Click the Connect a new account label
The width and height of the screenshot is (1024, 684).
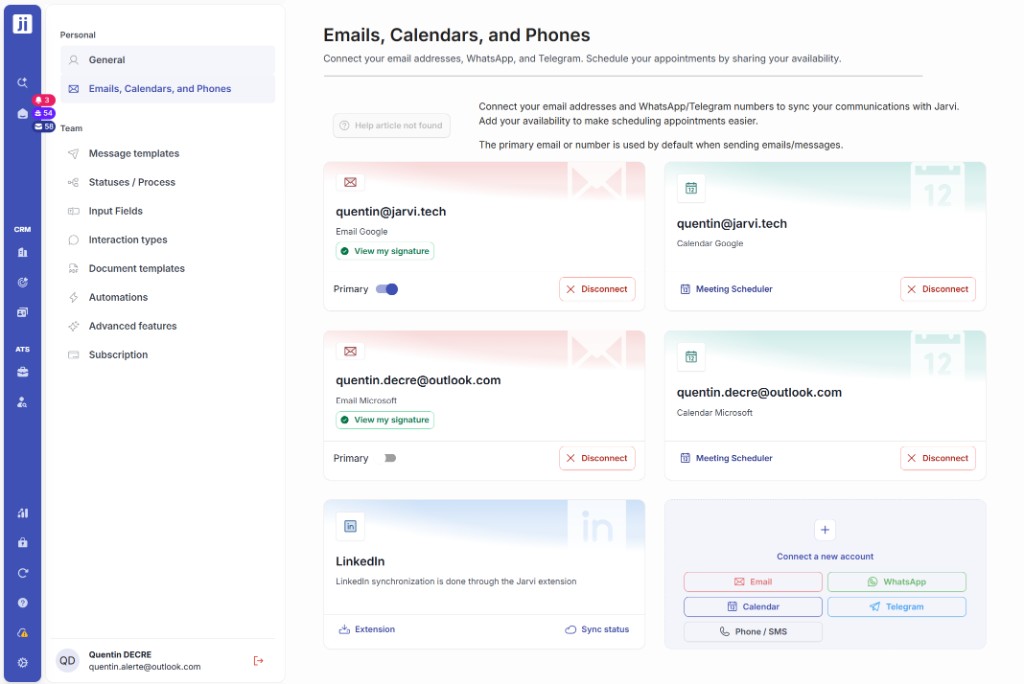point(825,557)
